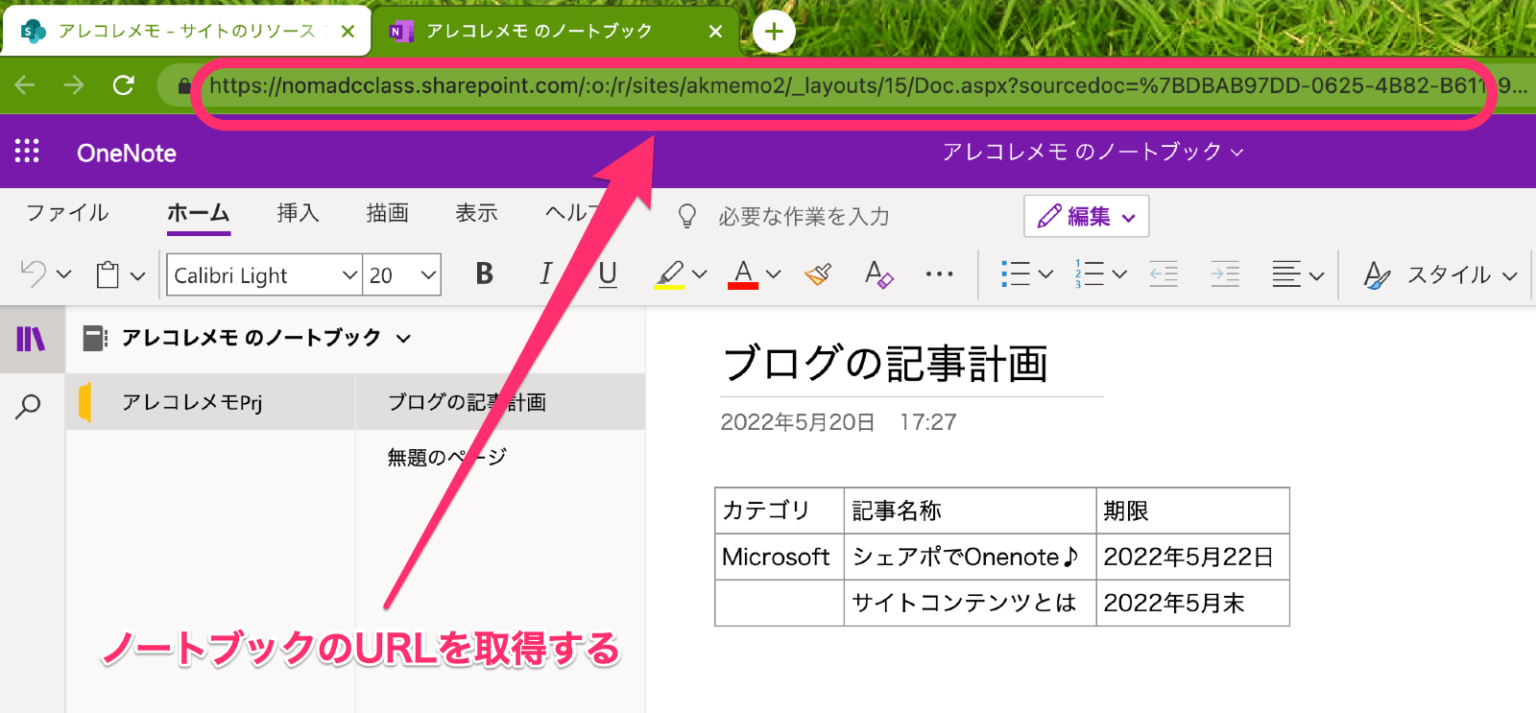Click the 必要な作業を入力 search field
The height and width of the screenshot is (713, 1536).
pyautogui.click(x=800, y=216)
